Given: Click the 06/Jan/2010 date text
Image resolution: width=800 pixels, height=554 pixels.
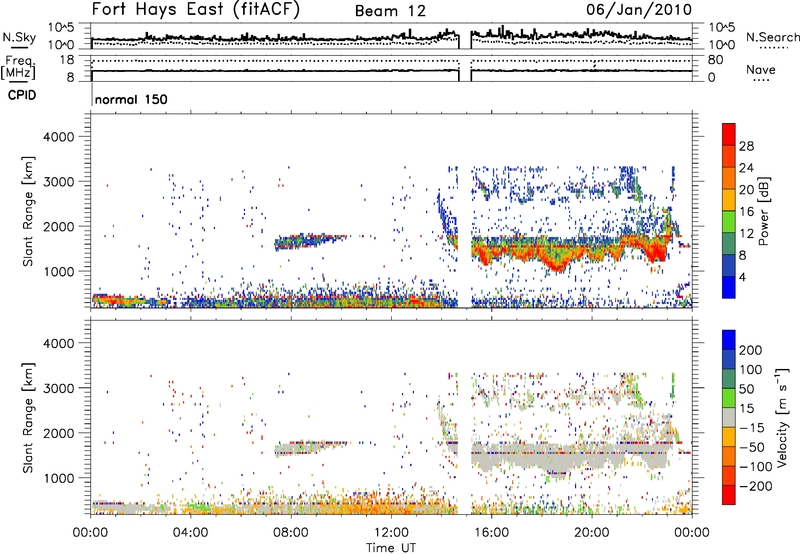Looking at the screenshot, I should coord(648,10).
